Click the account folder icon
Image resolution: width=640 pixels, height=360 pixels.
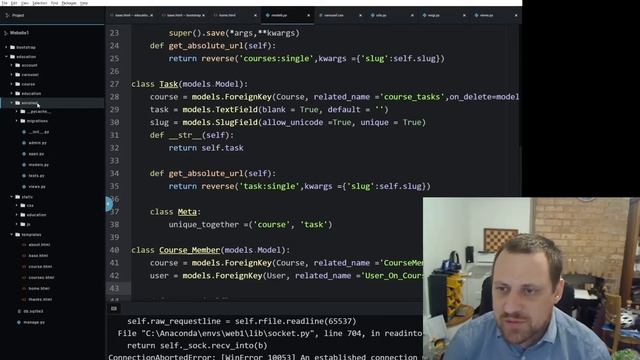tap(18, 65)
